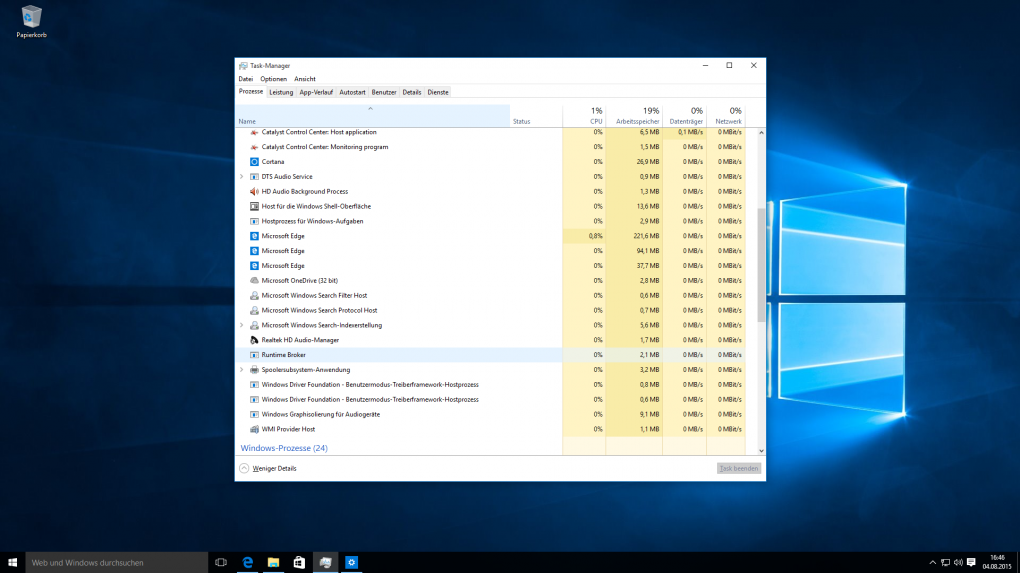Expand the DTS Audio Service row
Viewport: 1020px width, 573px height.
click(242, 177)
